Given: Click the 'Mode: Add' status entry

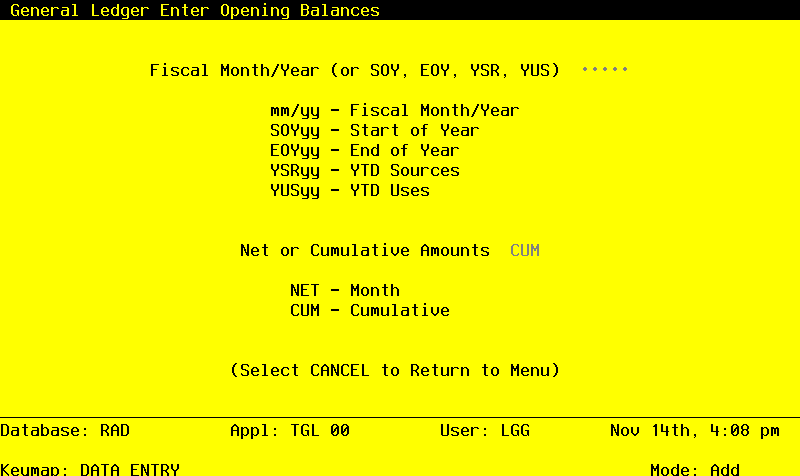Looking at the screenshot, I should 695,469.
